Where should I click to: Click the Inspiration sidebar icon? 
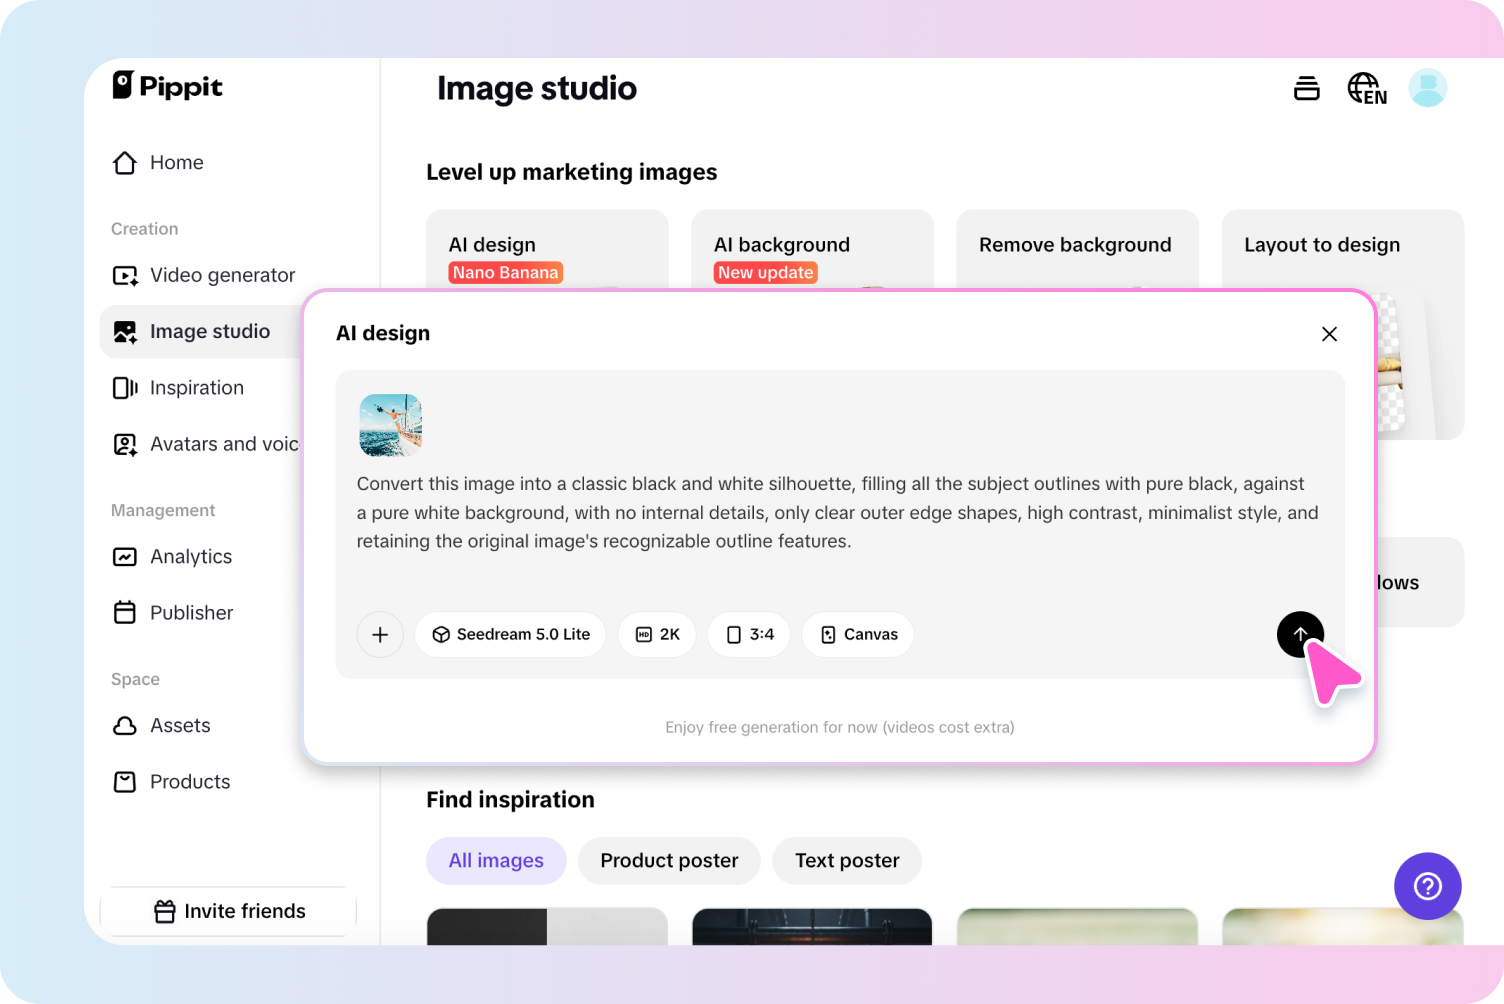(x=125, y=388)
